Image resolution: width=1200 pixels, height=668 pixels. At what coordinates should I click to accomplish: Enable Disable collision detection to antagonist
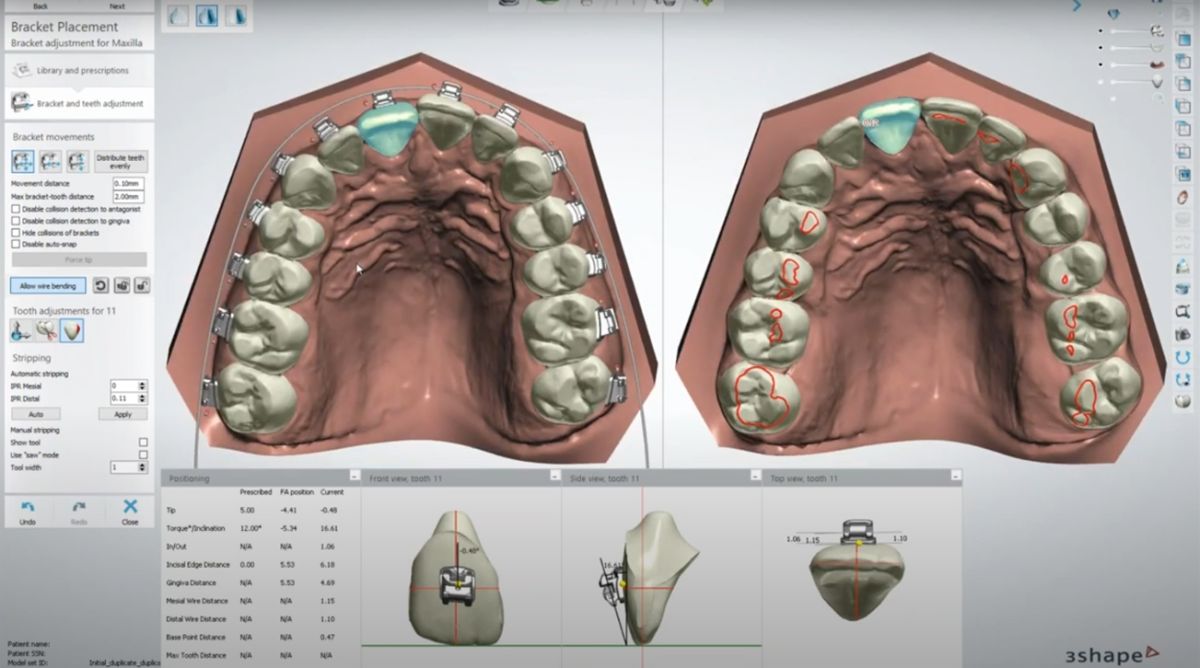15,208
